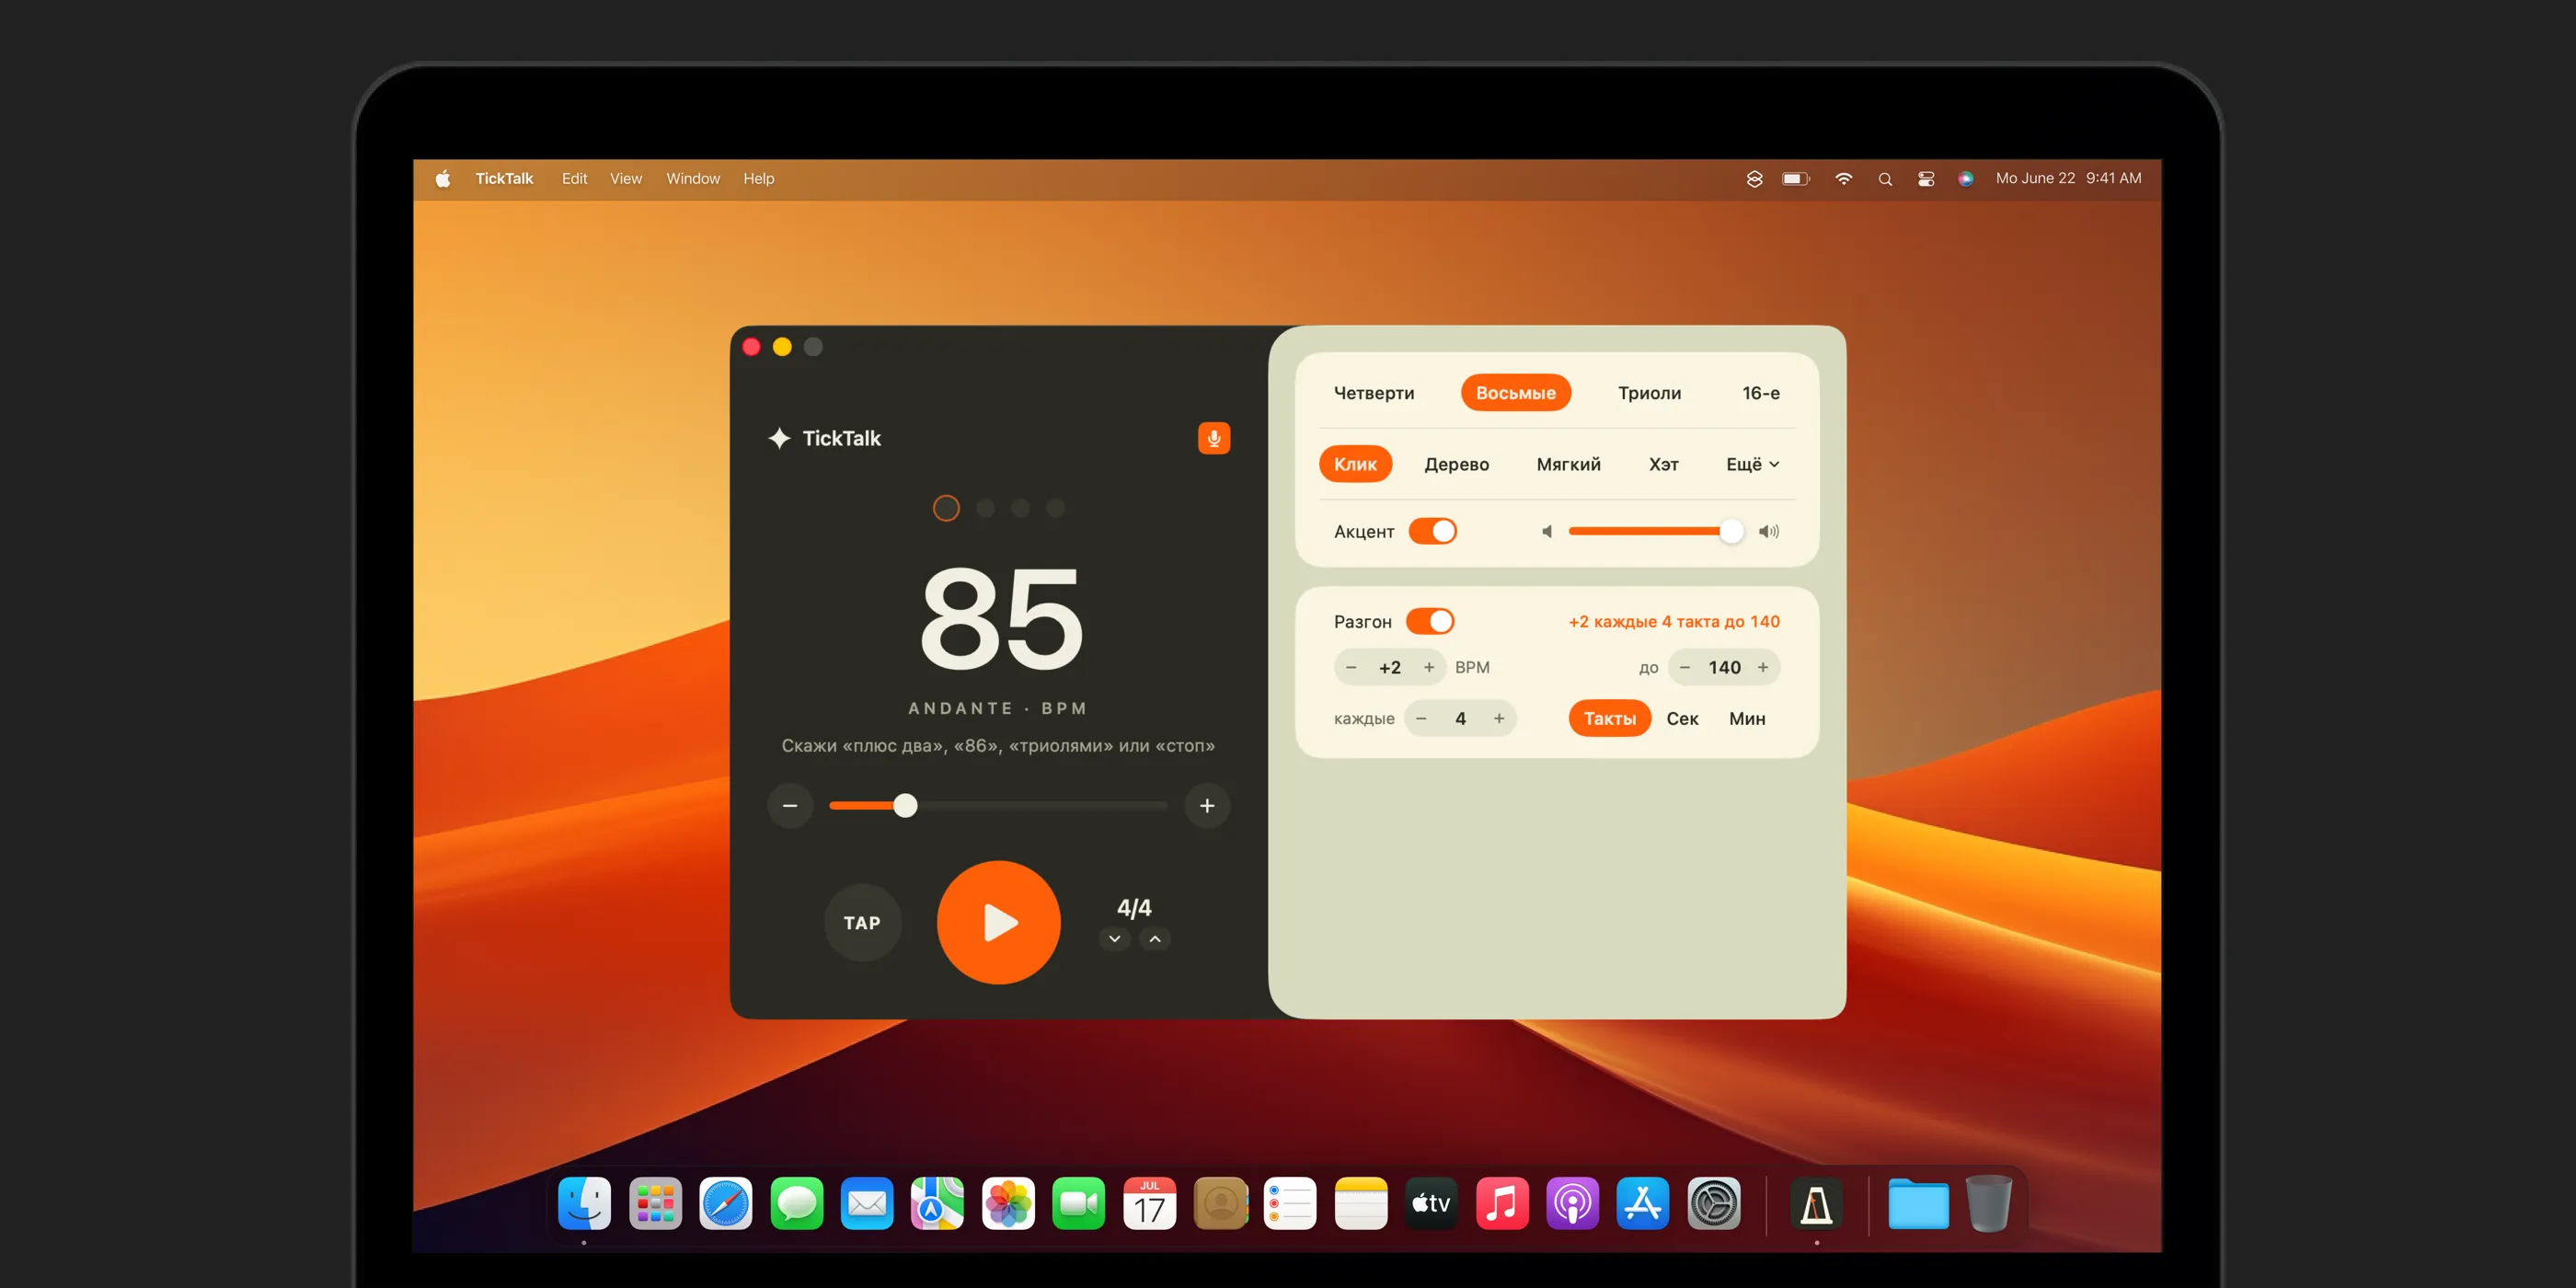Viewport: 2576px width, 1288px height.
Task: Toggle the Разгон switch off
Action: [1430, 621]
